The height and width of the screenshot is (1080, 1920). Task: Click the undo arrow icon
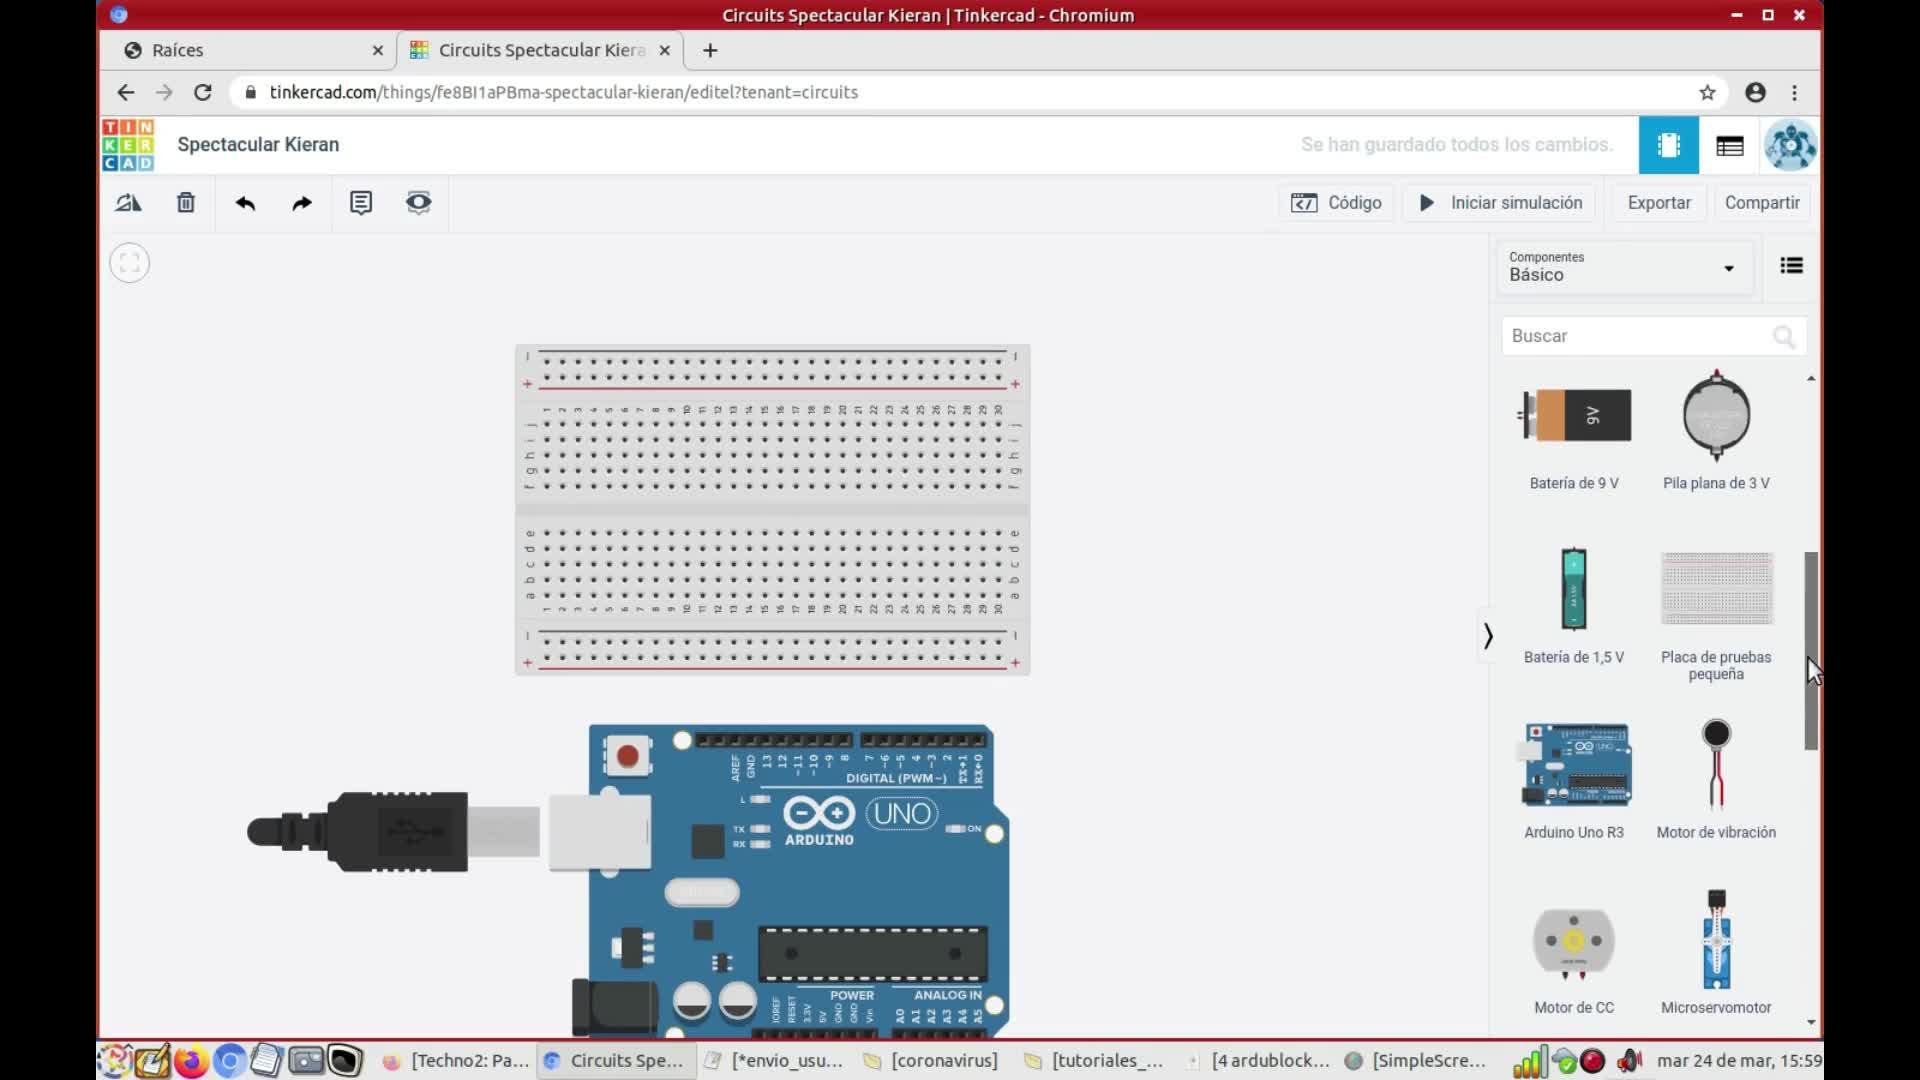click(x=245, y=203)
